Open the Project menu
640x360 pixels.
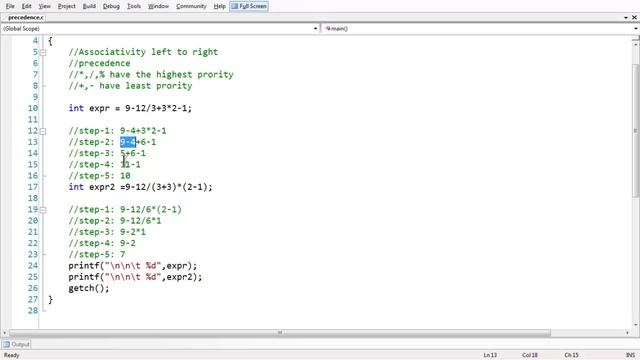(x=67, y=6)
